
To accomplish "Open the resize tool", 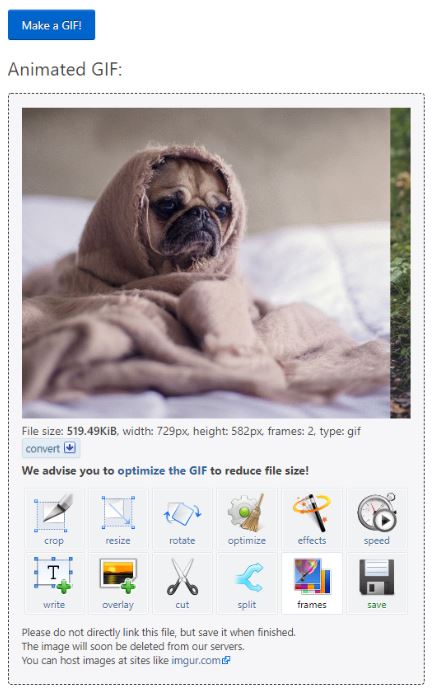I will pyautogui.click(x=118, y=518).
